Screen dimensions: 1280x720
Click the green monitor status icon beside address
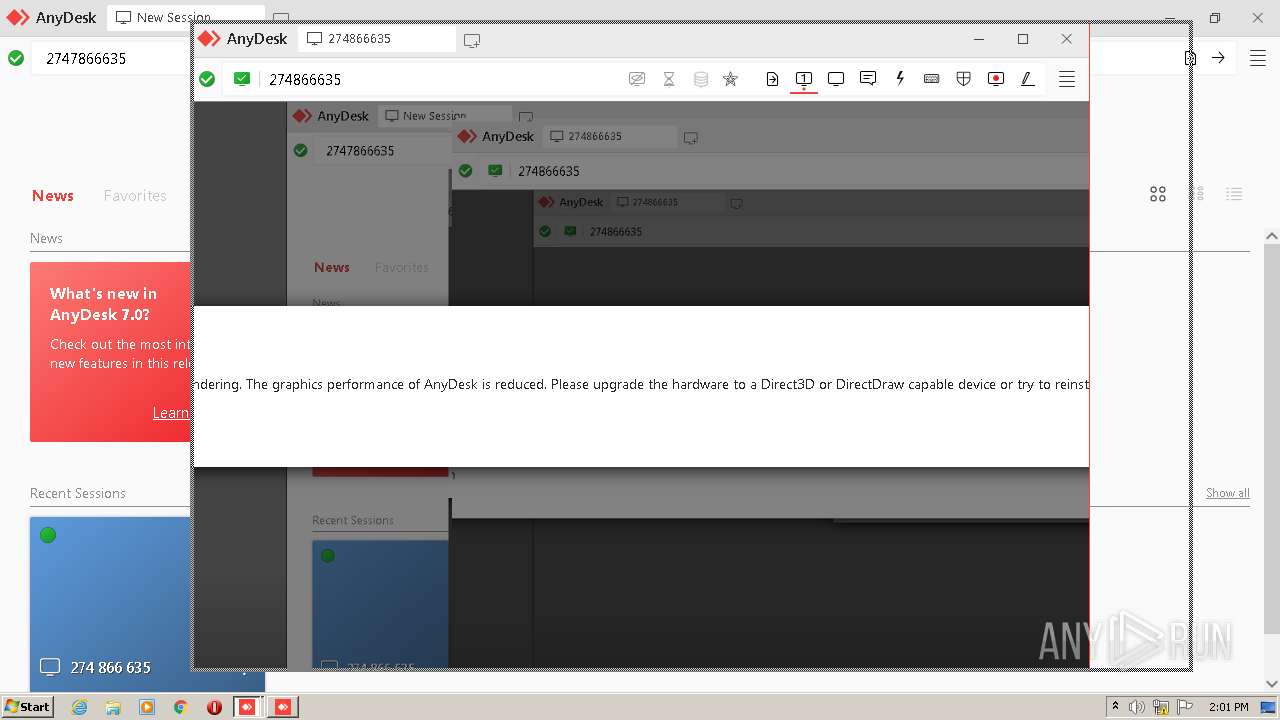tap(241, 79)
